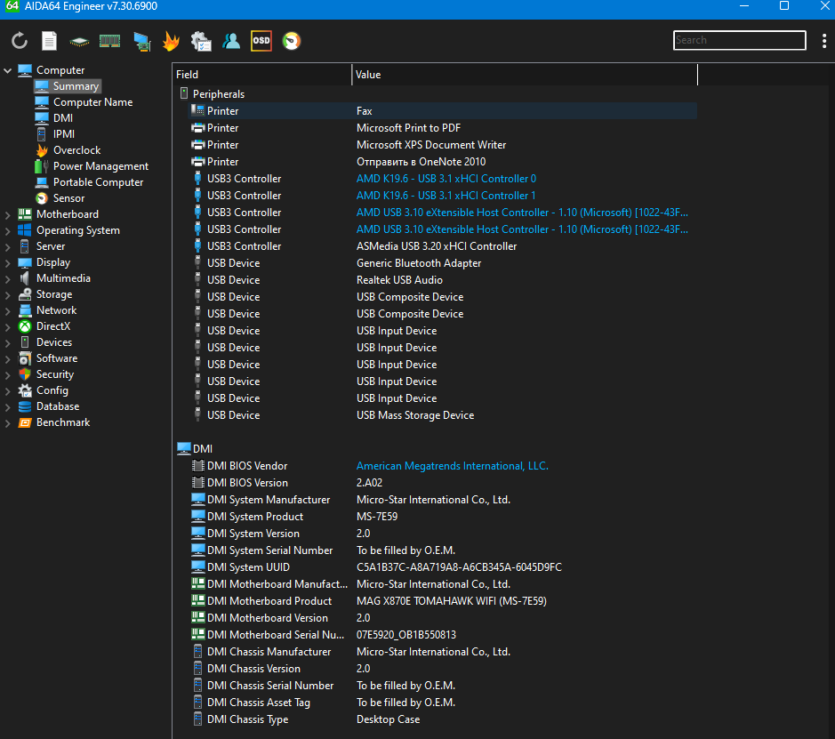The height and width of the screenshot is (739, 835).
Task: Open American Megatrends International link
Action: click(452, 466)
